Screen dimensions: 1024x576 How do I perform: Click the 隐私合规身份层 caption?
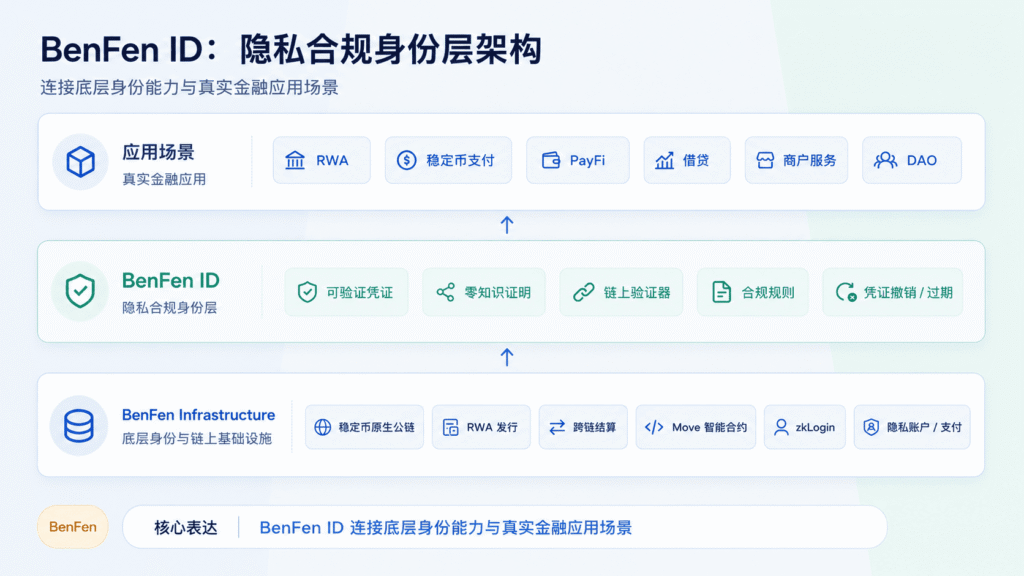169,308
